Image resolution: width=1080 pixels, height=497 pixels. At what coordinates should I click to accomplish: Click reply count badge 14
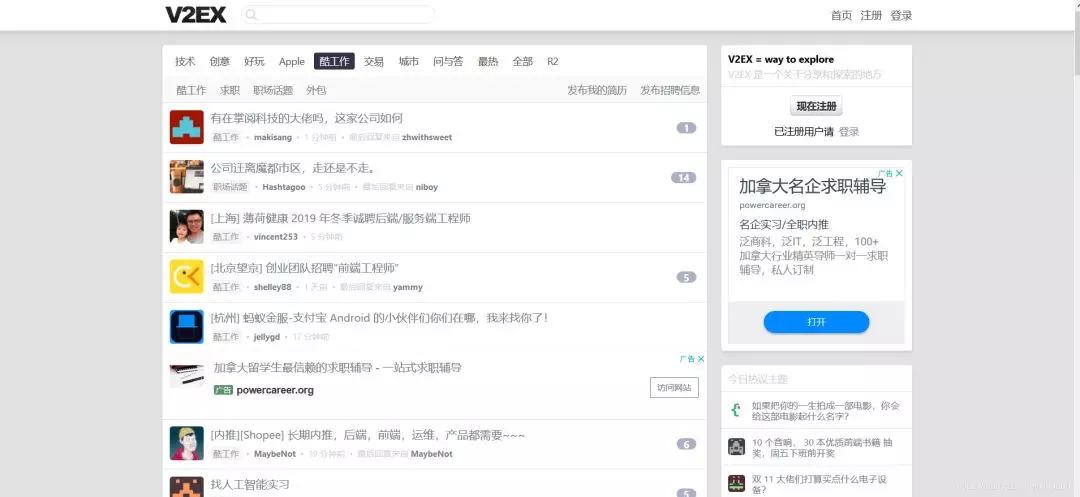click(x=683, y=178)
